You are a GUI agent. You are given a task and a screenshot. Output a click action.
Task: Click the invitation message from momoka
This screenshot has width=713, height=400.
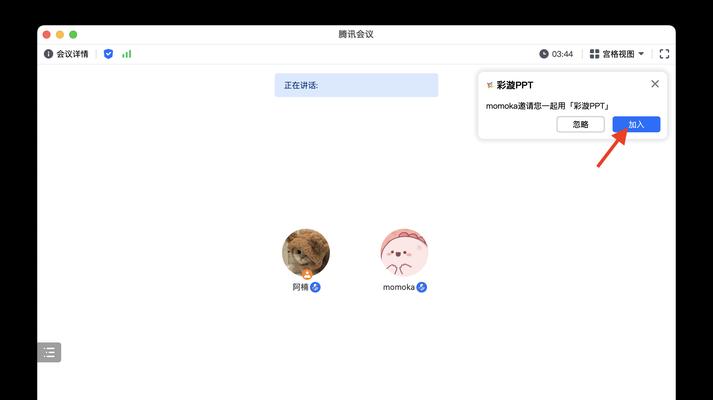pos(547,106)
